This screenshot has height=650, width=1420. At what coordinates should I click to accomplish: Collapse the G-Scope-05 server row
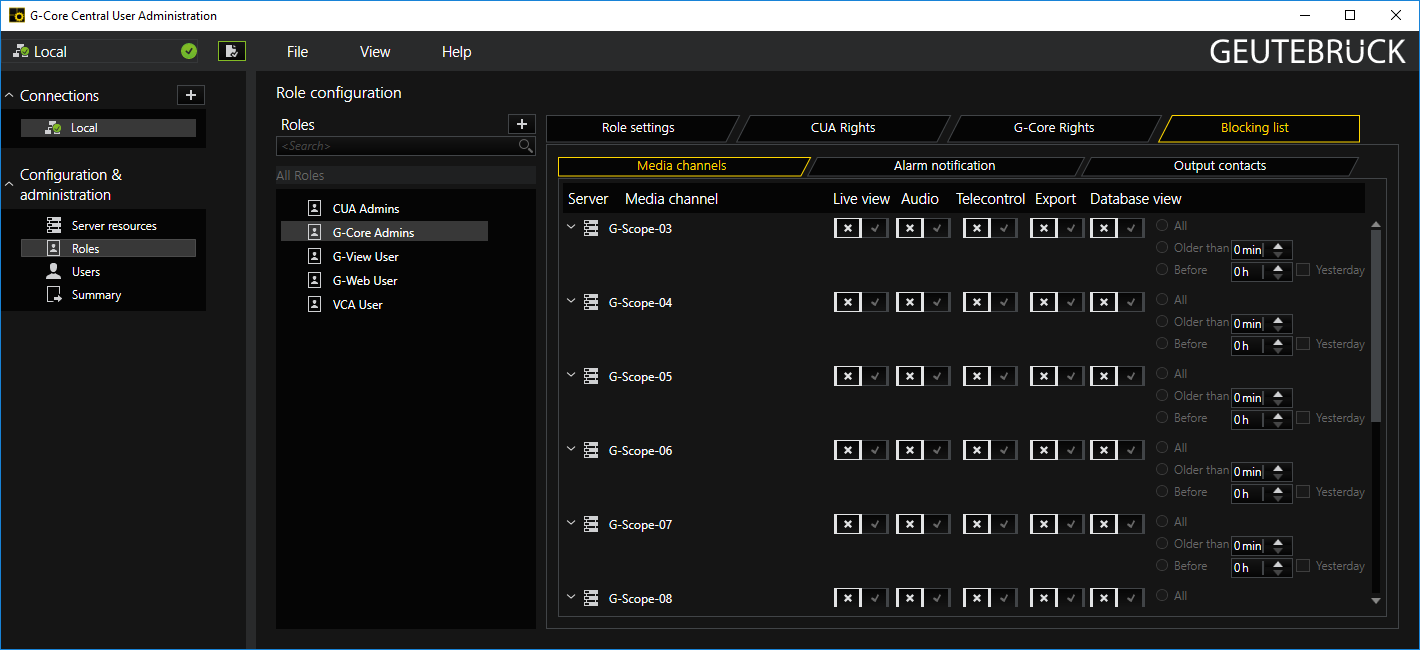[572, 375]
